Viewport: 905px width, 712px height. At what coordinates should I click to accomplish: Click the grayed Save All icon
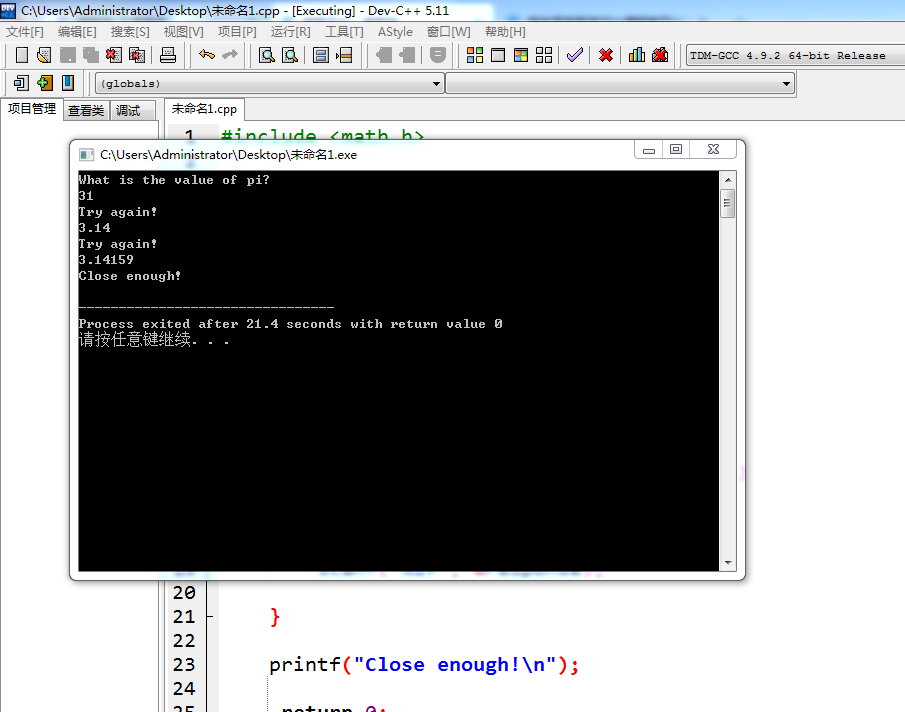(91, 55)
